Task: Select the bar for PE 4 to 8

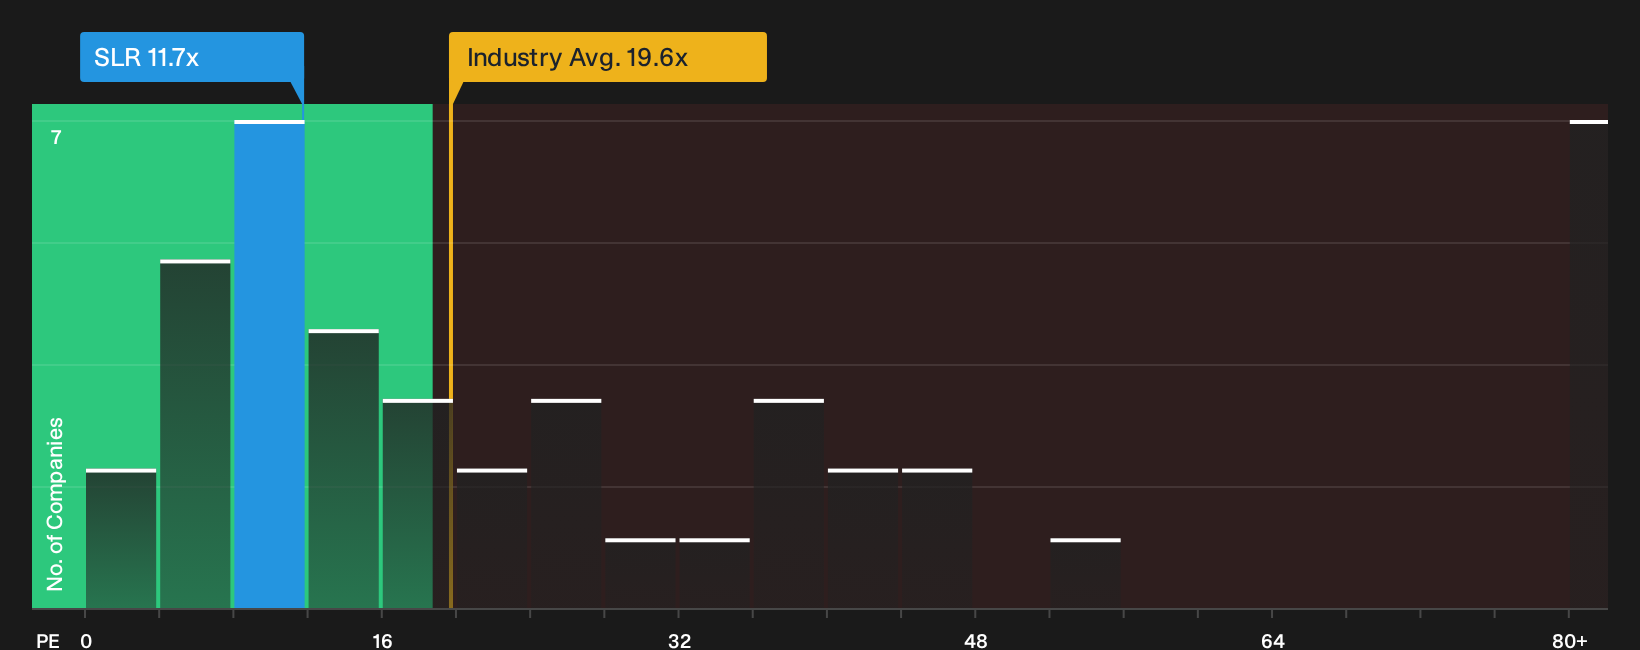Action: click(195, 434)
